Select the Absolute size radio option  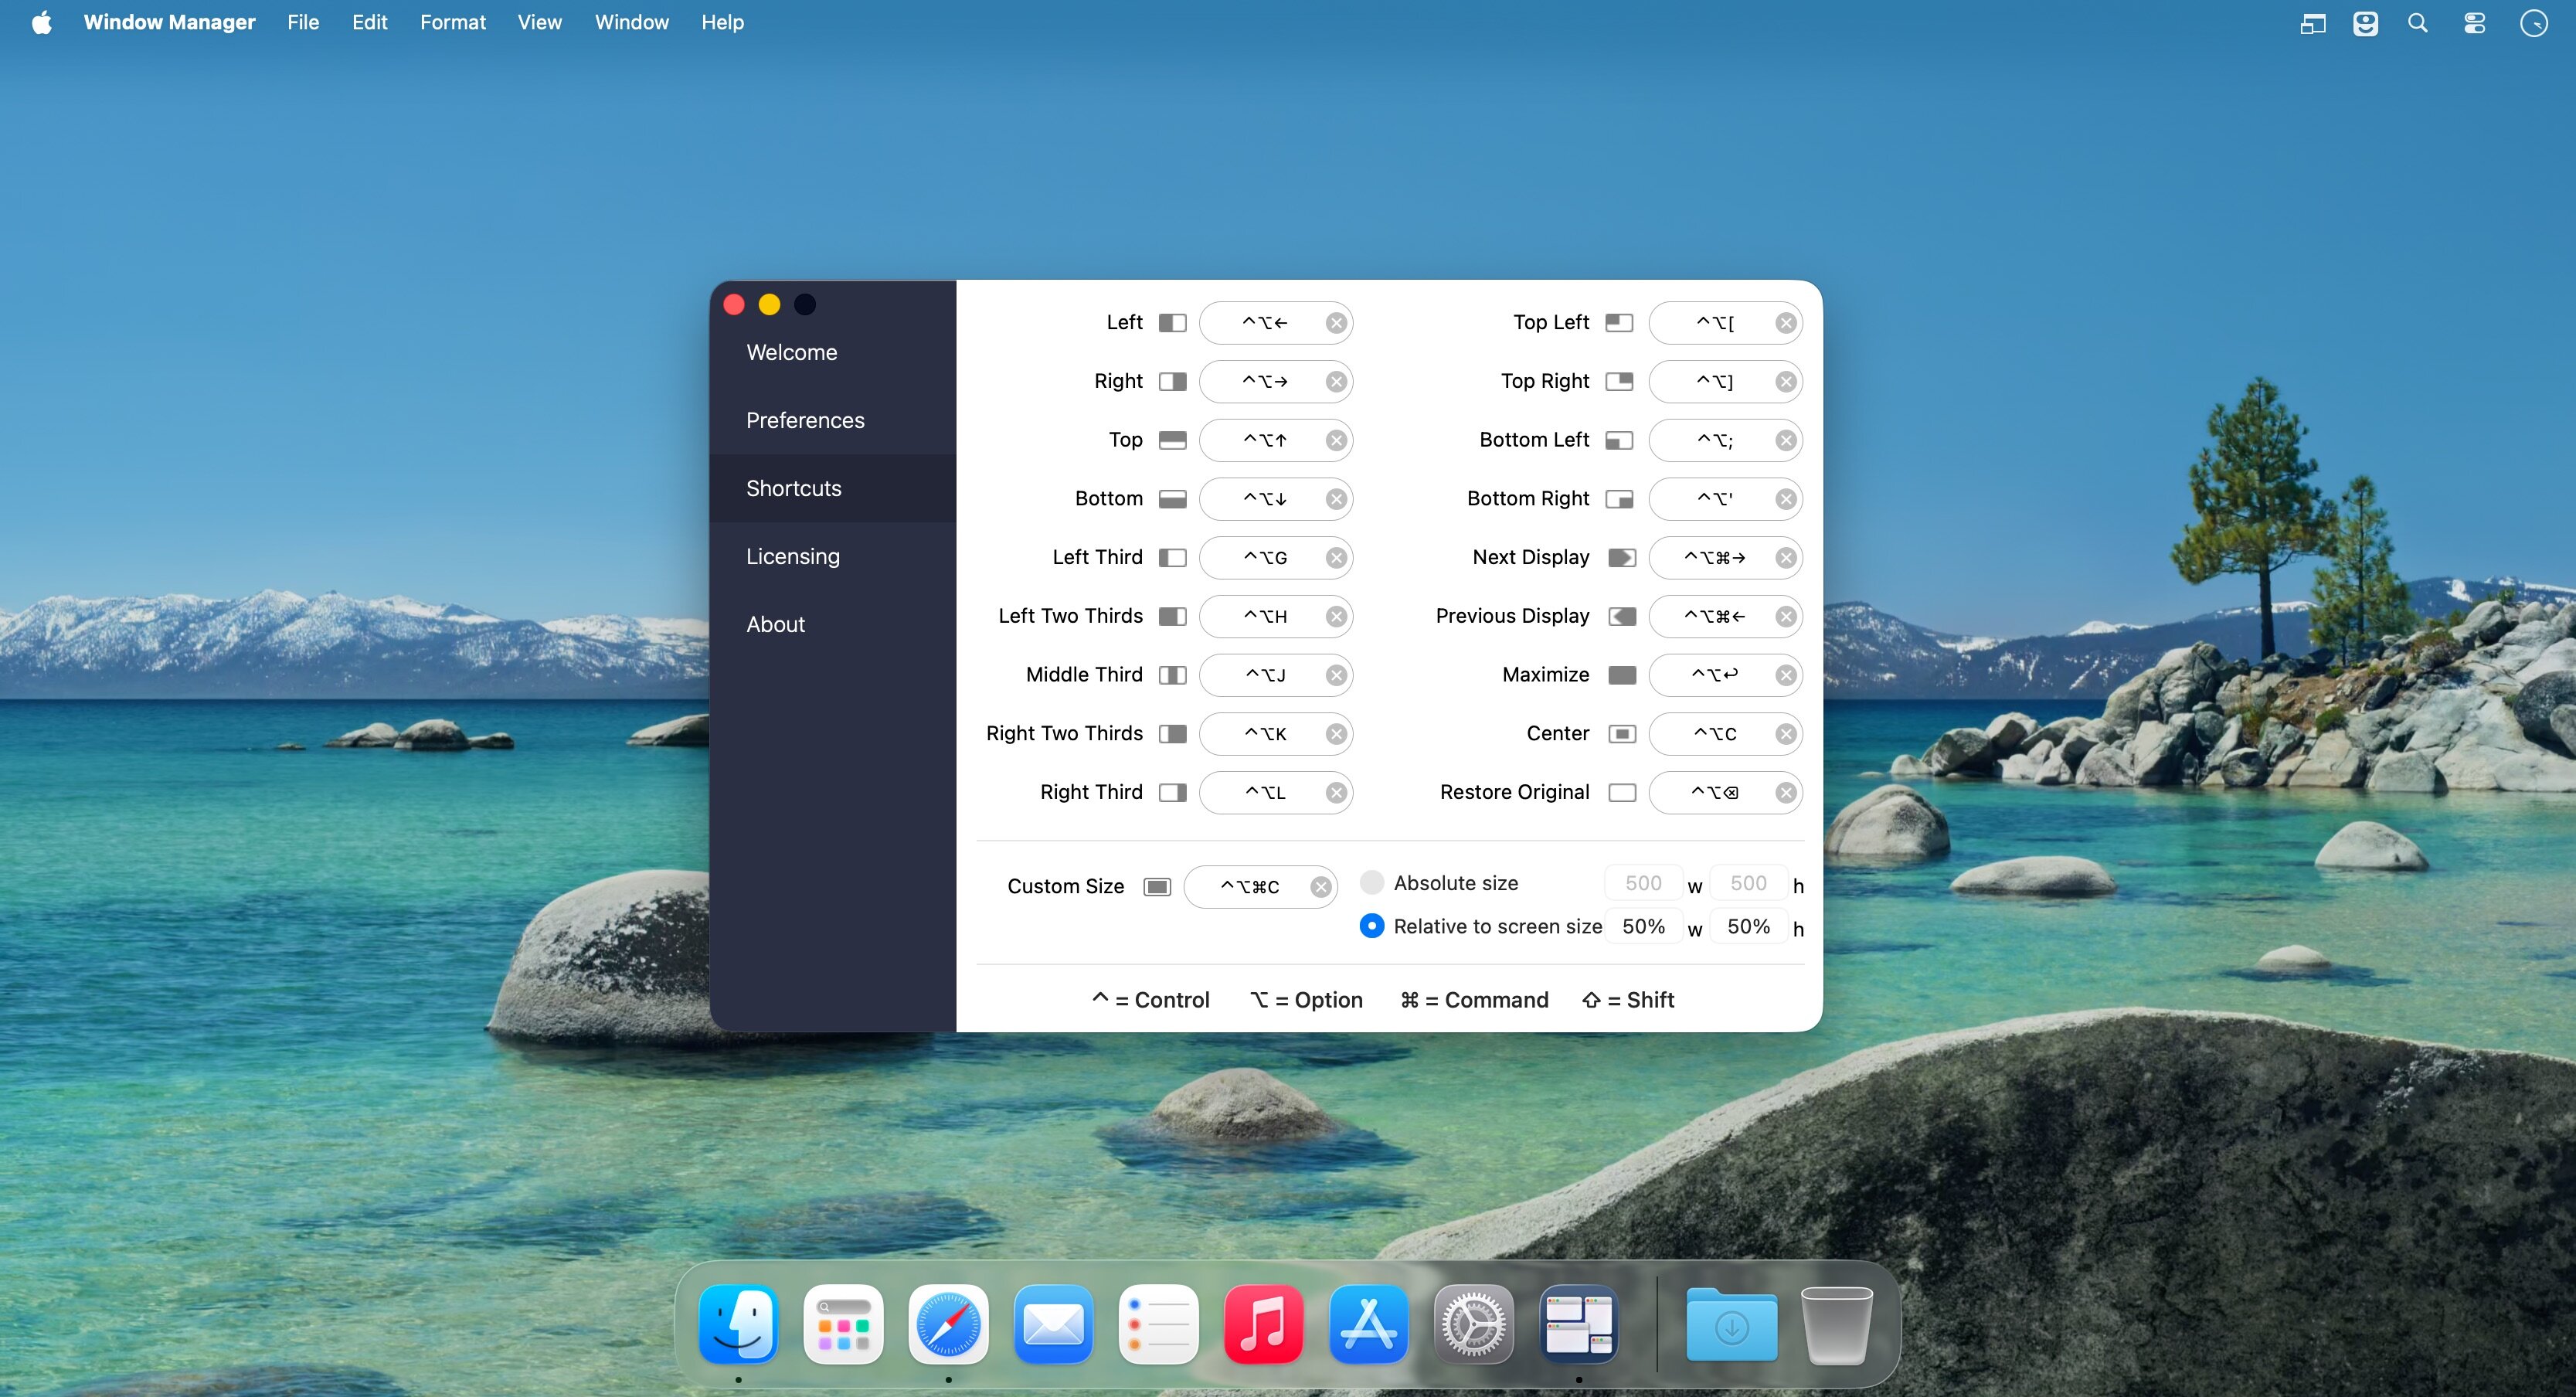1372,882
